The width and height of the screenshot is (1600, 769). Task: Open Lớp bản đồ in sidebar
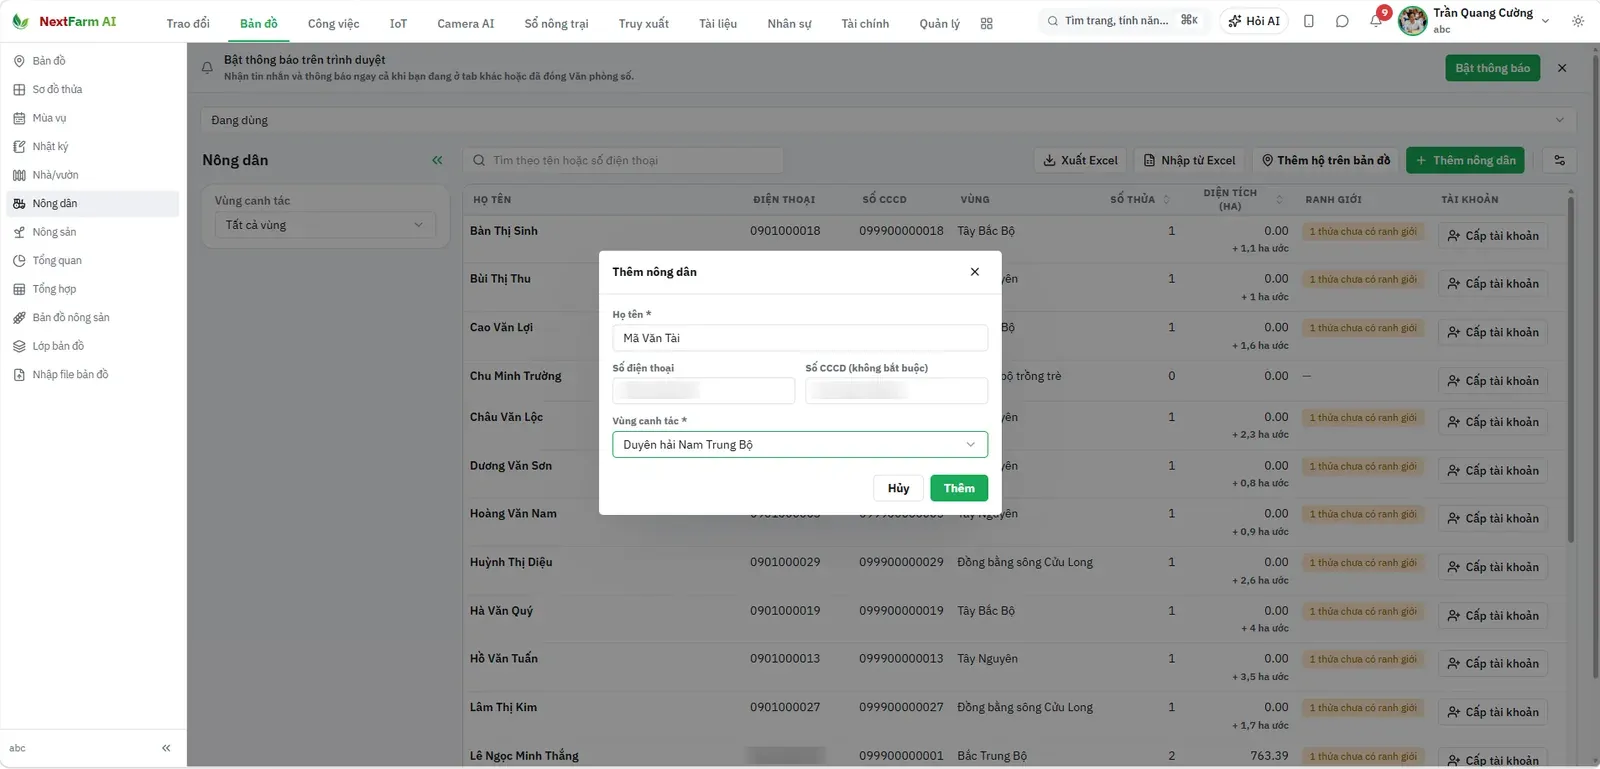pyautogui.click(x=92, y=346)
